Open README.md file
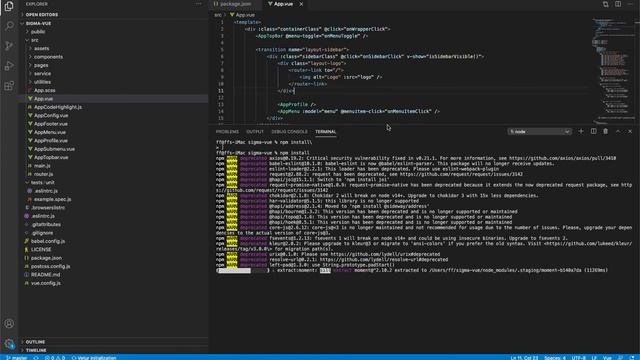This screenshot has height=360, width=640. coord(45,275)
